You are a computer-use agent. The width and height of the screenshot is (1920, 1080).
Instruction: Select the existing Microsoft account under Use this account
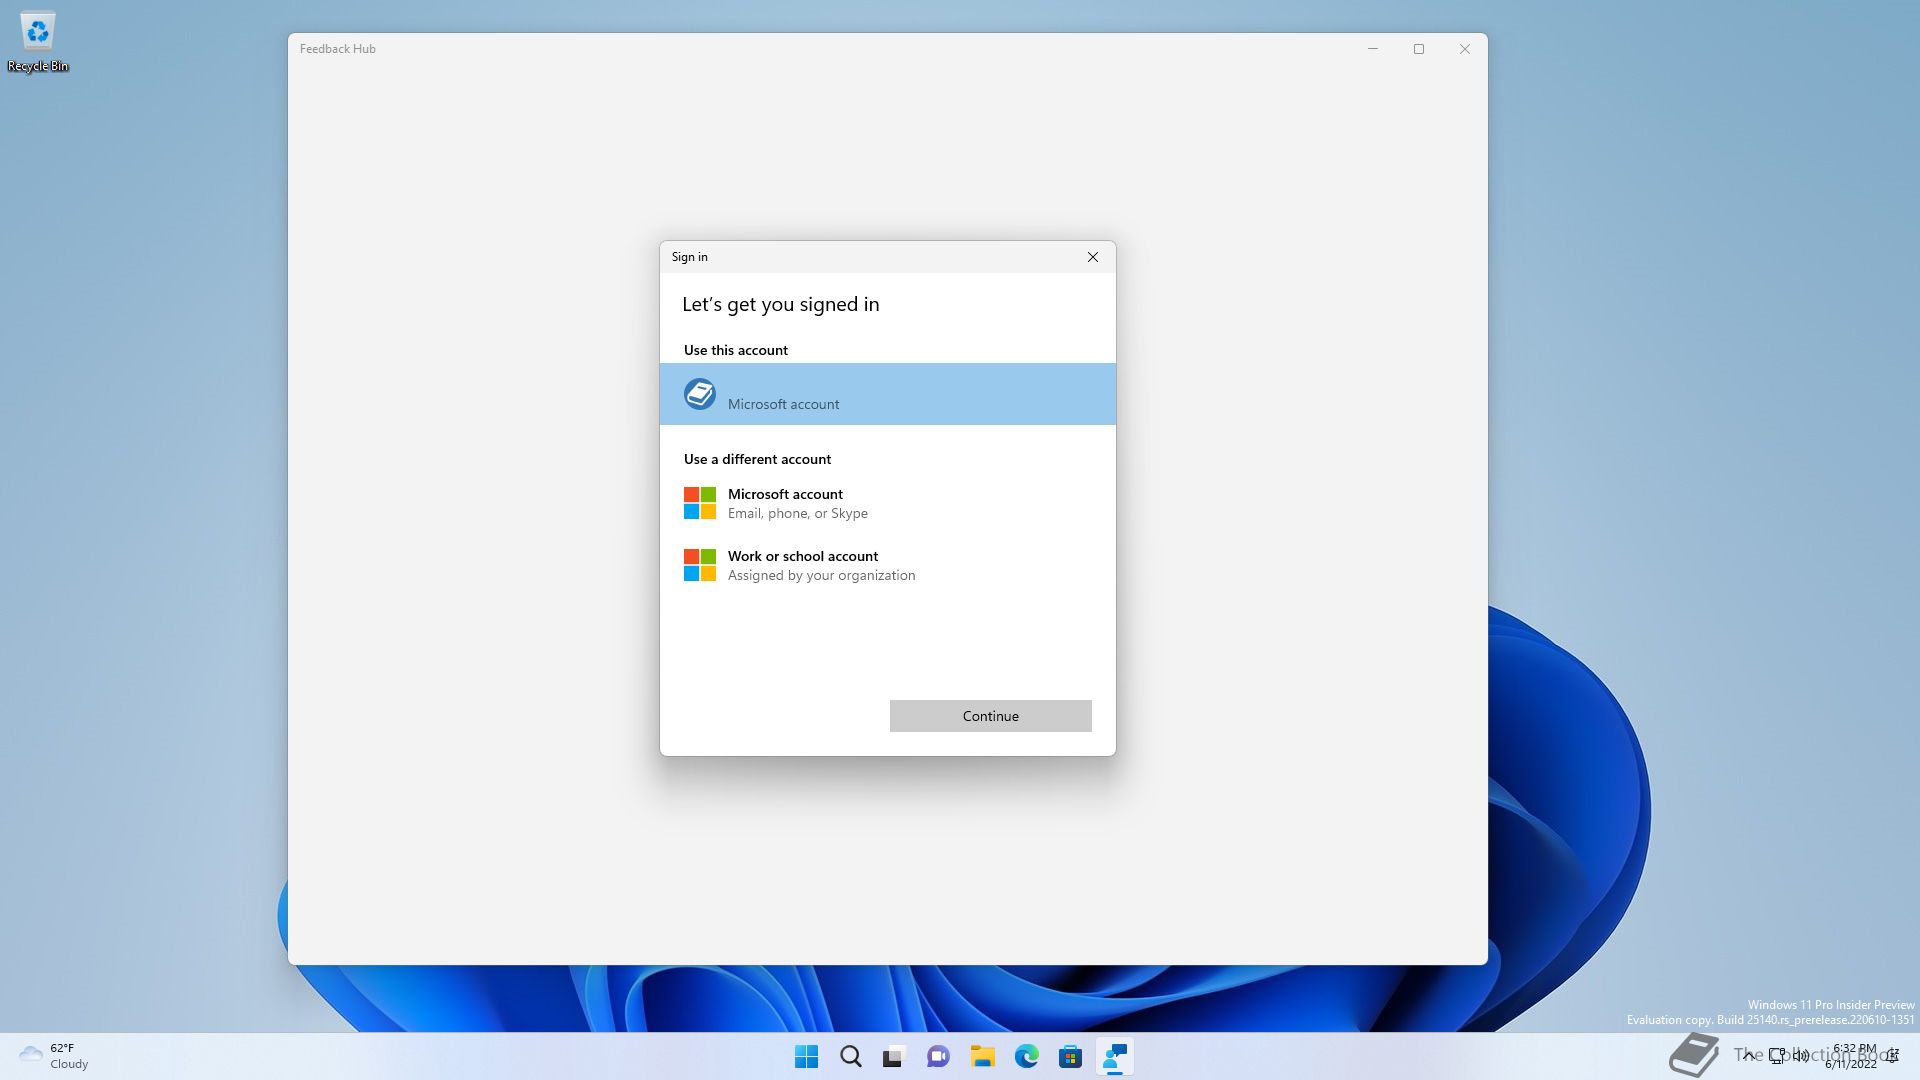887,394
